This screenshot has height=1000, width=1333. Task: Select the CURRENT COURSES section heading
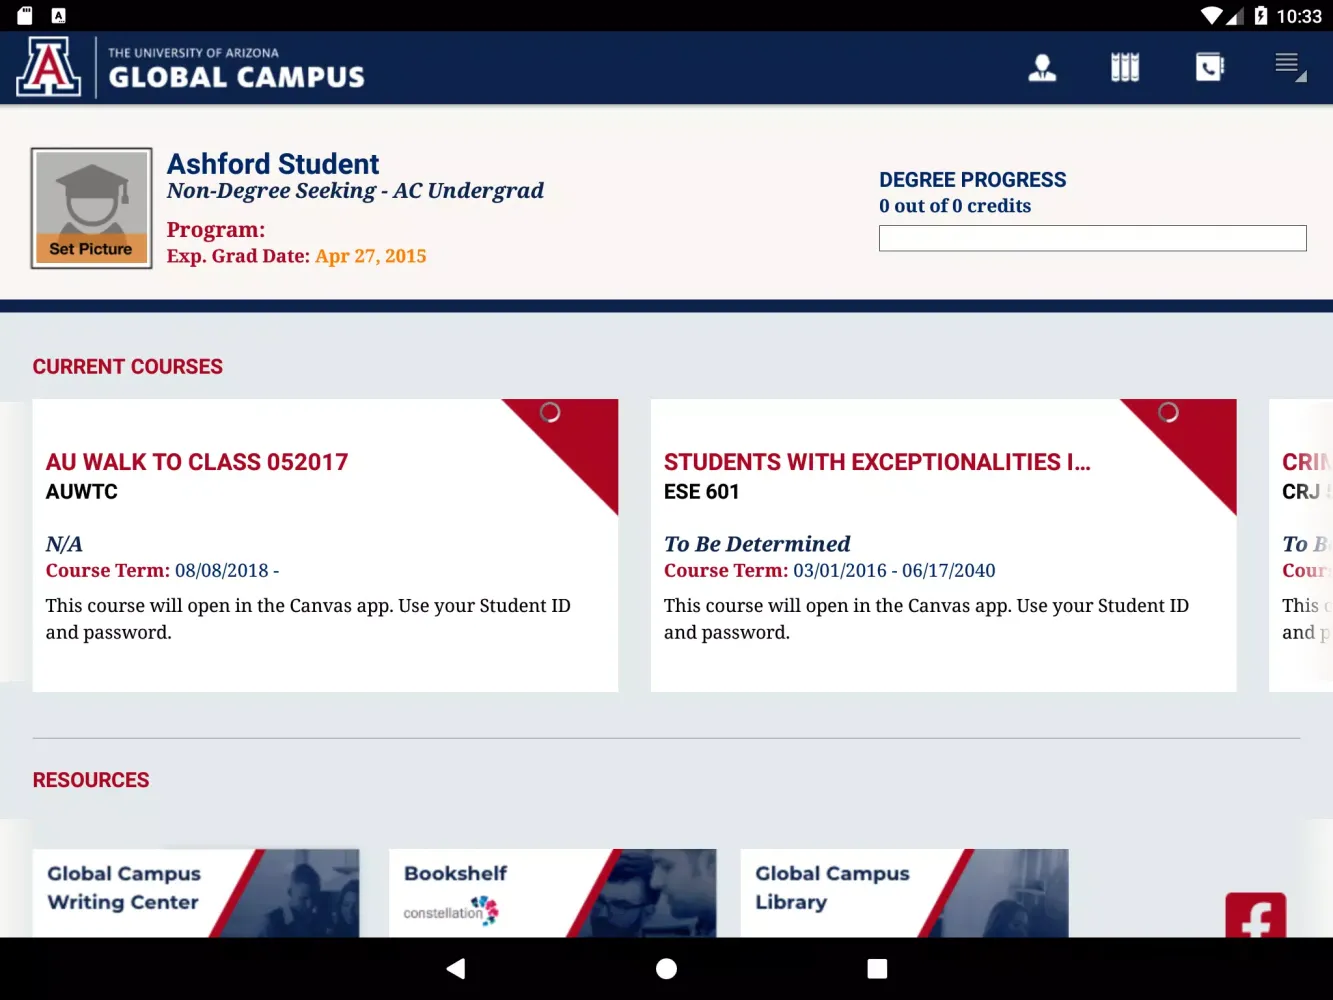[x=127, y=366]
